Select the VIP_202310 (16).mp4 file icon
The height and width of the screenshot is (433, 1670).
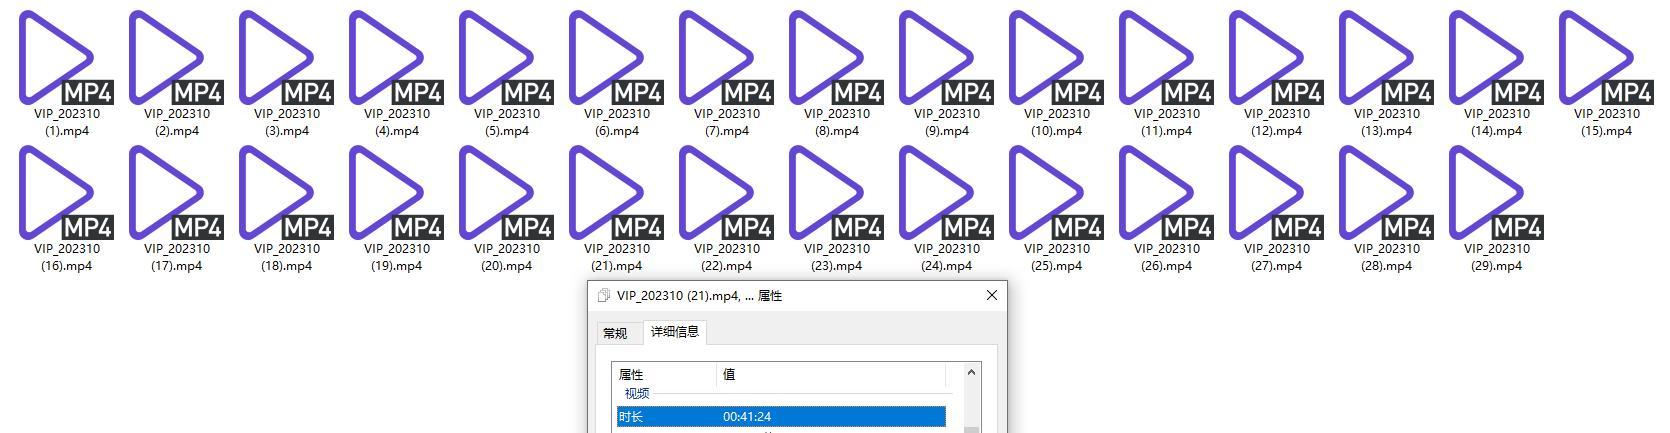tap(66, 193)
